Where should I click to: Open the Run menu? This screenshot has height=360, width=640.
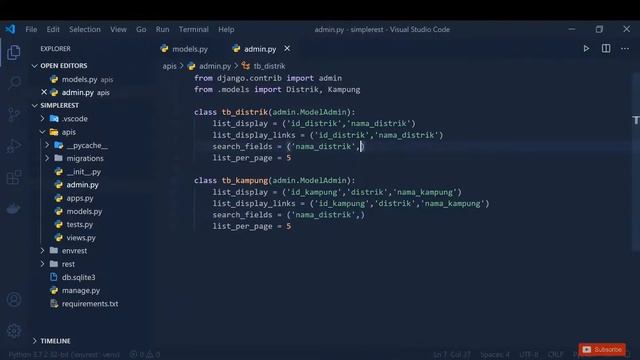pyautogui.click(x=162, y=29)
